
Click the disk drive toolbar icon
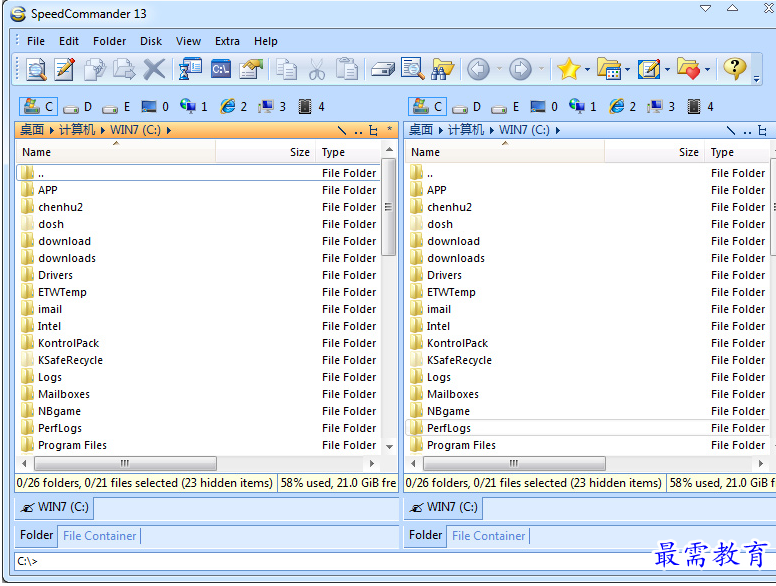[x=382, y=69]
